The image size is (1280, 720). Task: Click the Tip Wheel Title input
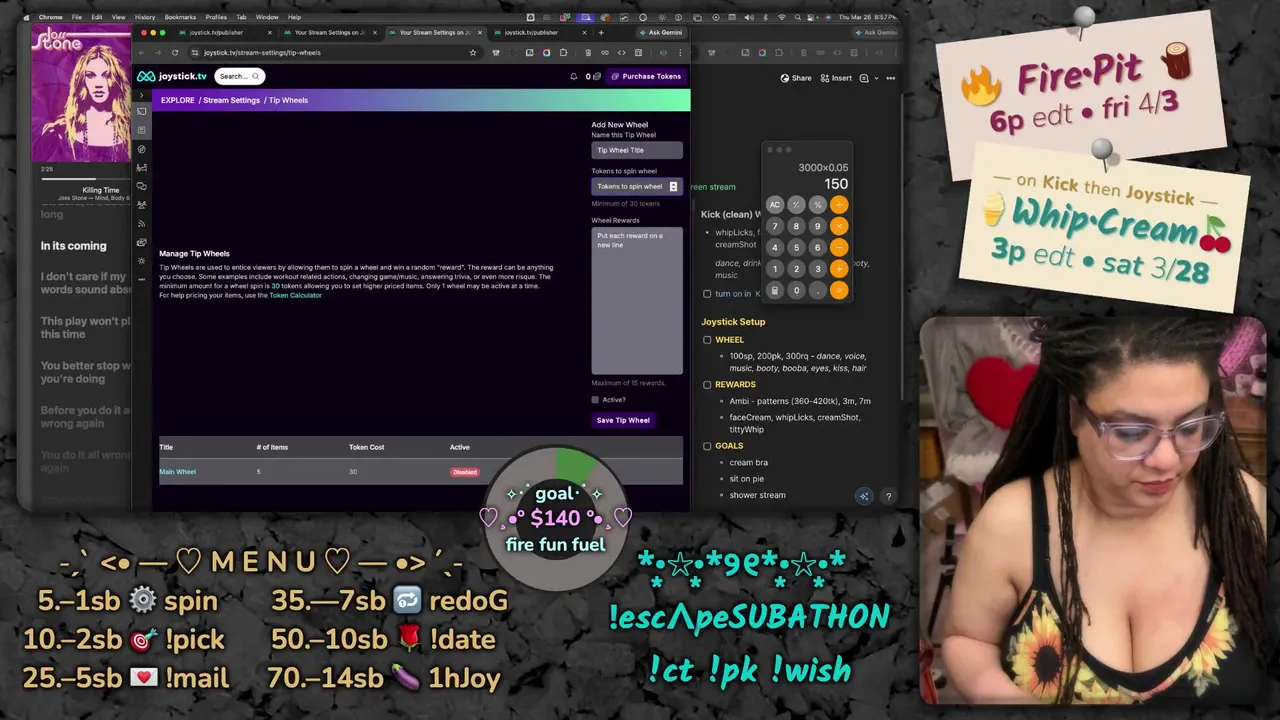coord(637,150)
